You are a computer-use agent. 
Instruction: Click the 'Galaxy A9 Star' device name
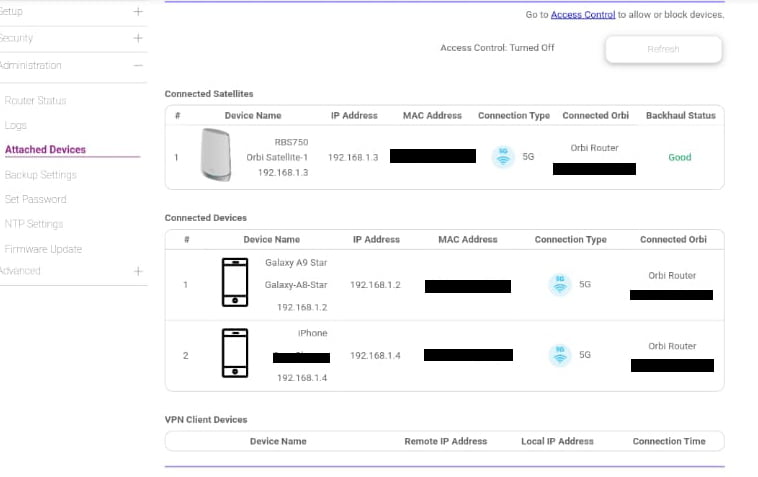click(x=296, y=262)
